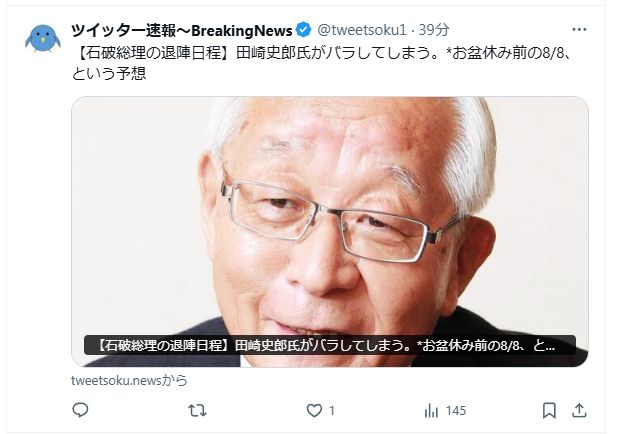Click the second tweet line という予想
Screen dimensions: 635x434
click(x=109, y=73)
